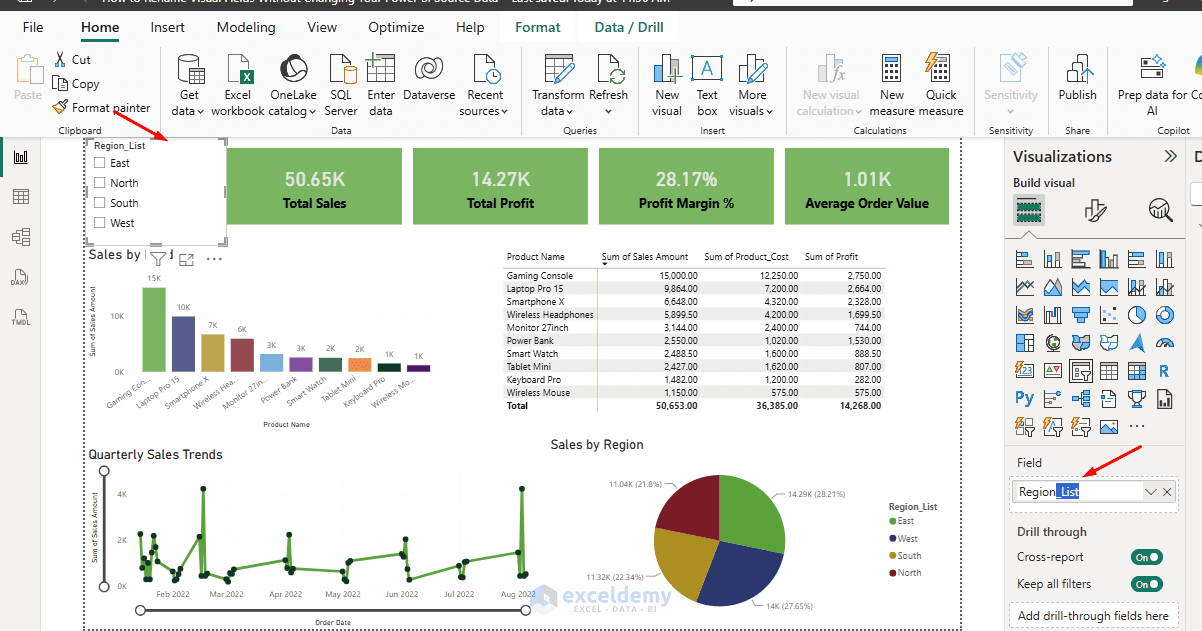This screenshot has width=1202, height=631.
Task: Select the Pie chart visual
Action: pos(1137,315)
